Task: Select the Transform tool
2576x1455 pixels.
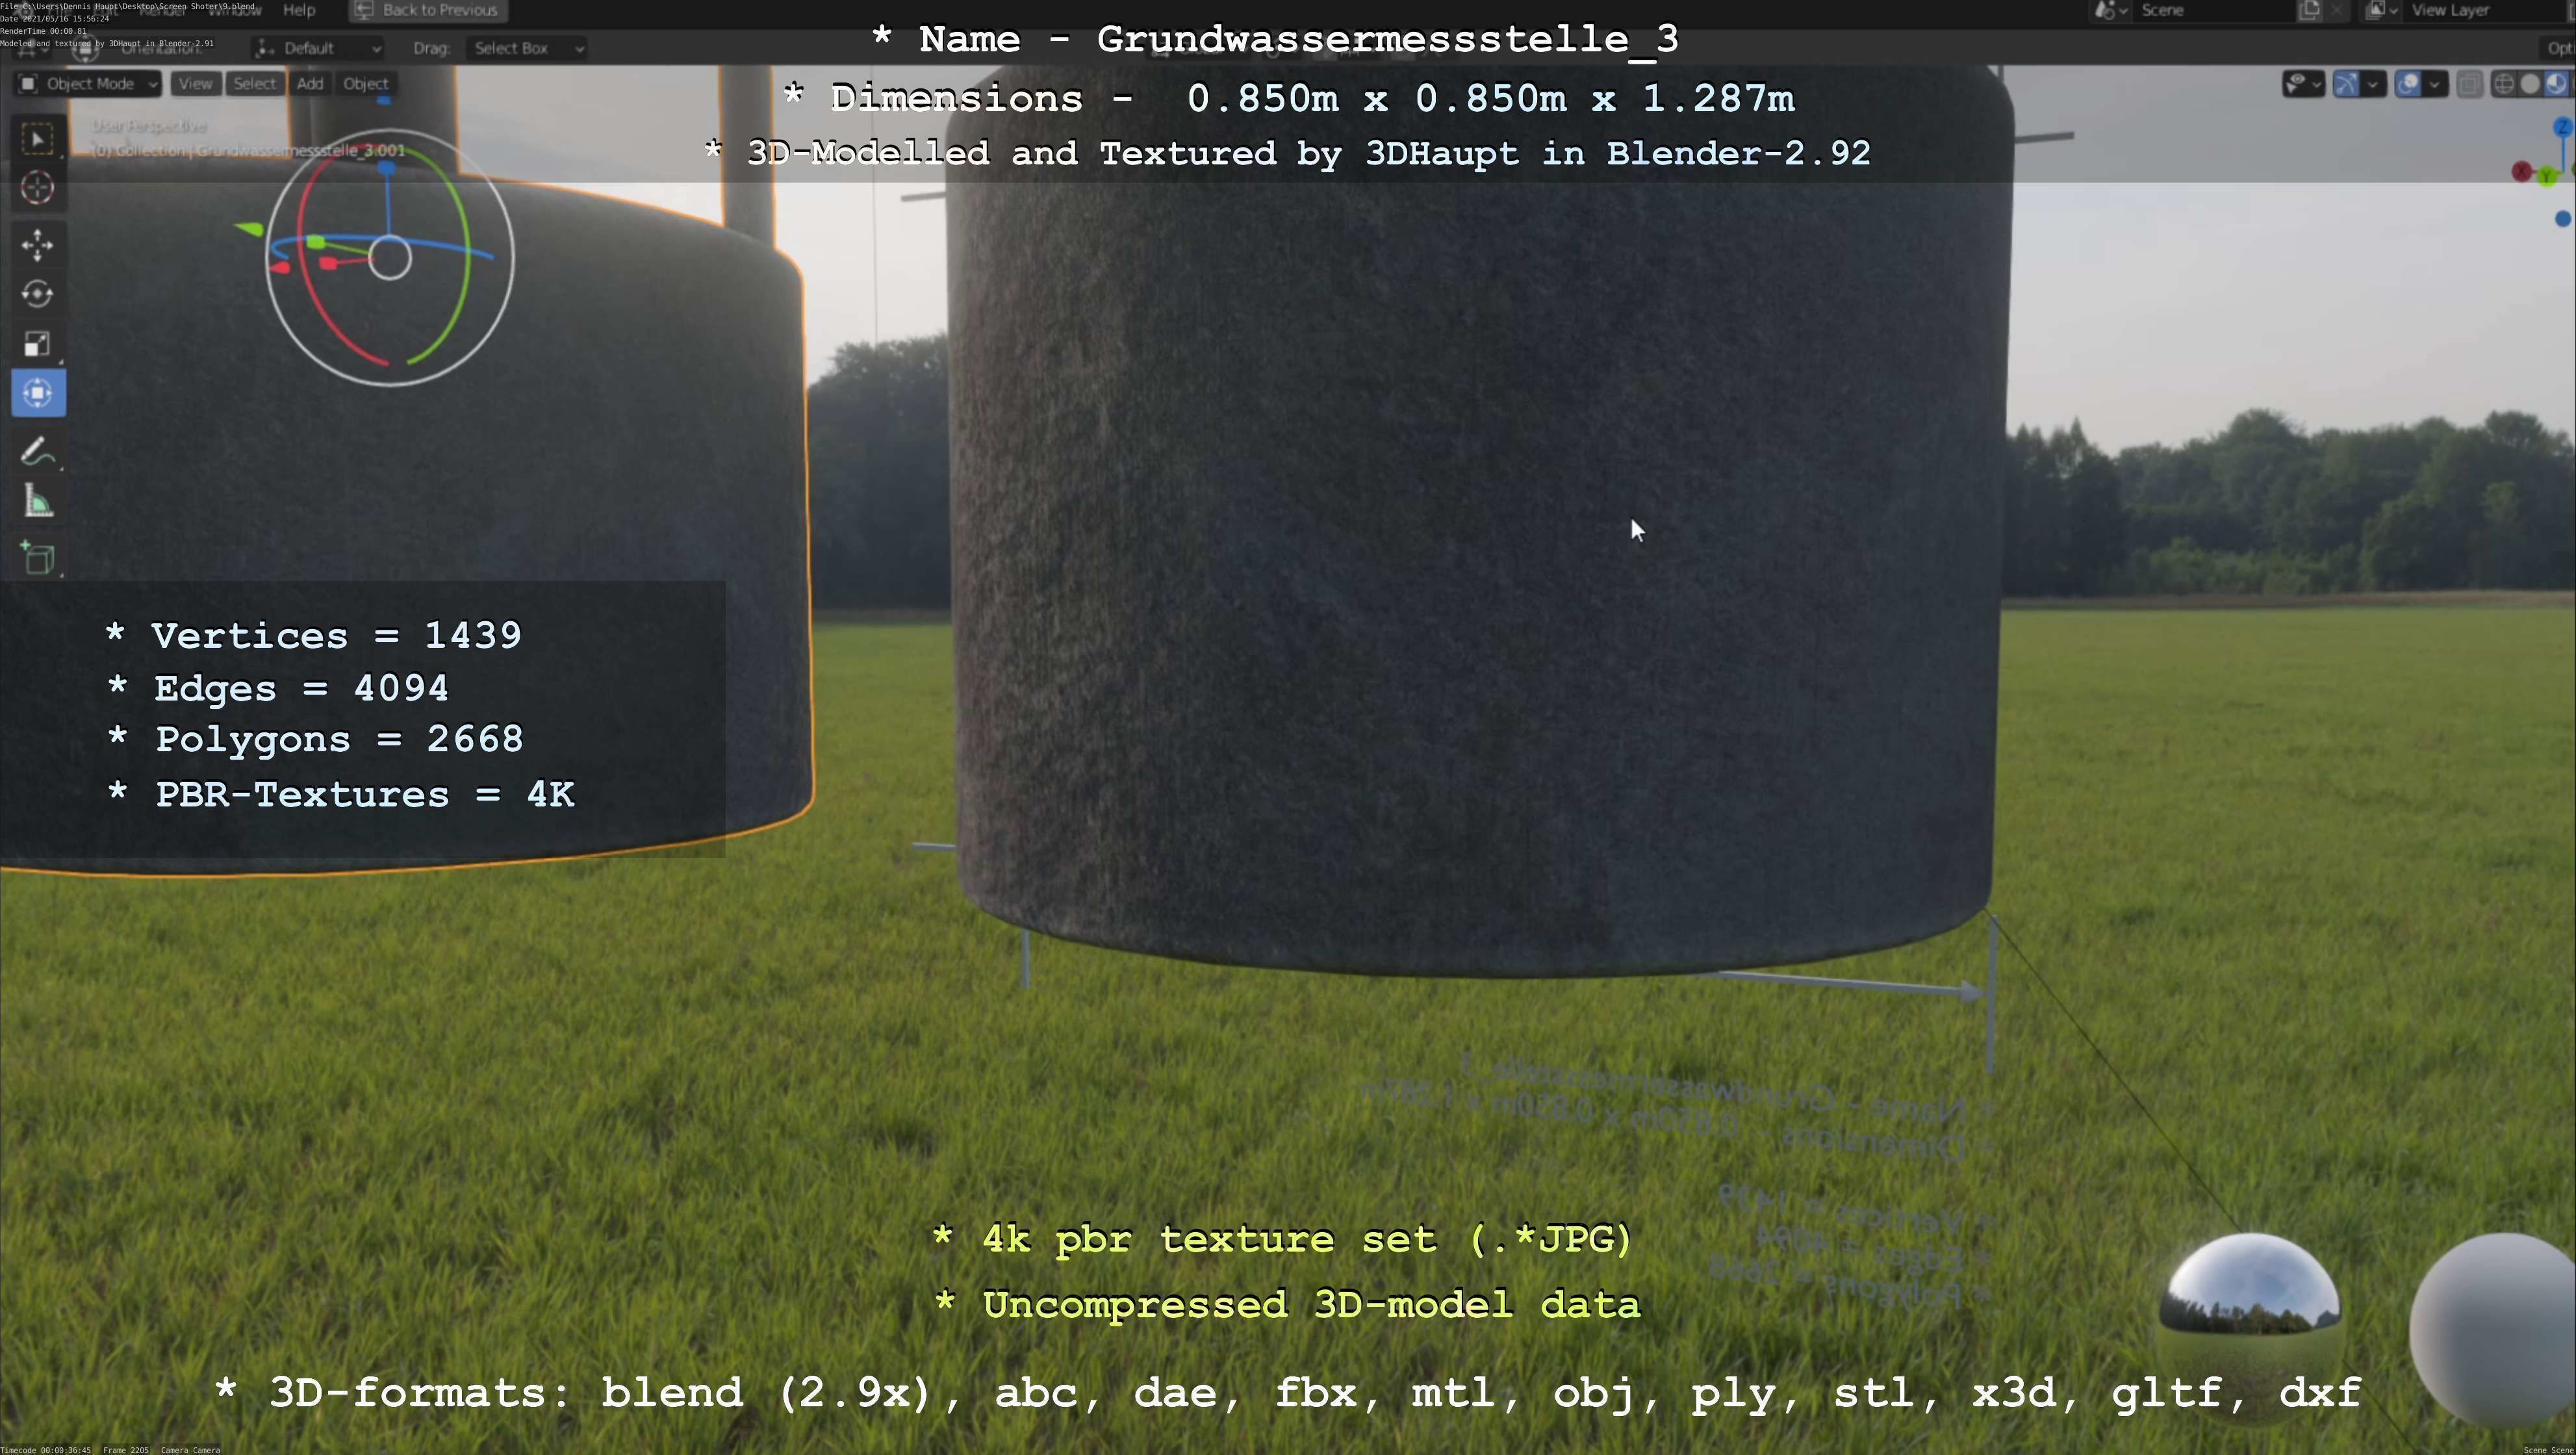Action: [38, 393]
